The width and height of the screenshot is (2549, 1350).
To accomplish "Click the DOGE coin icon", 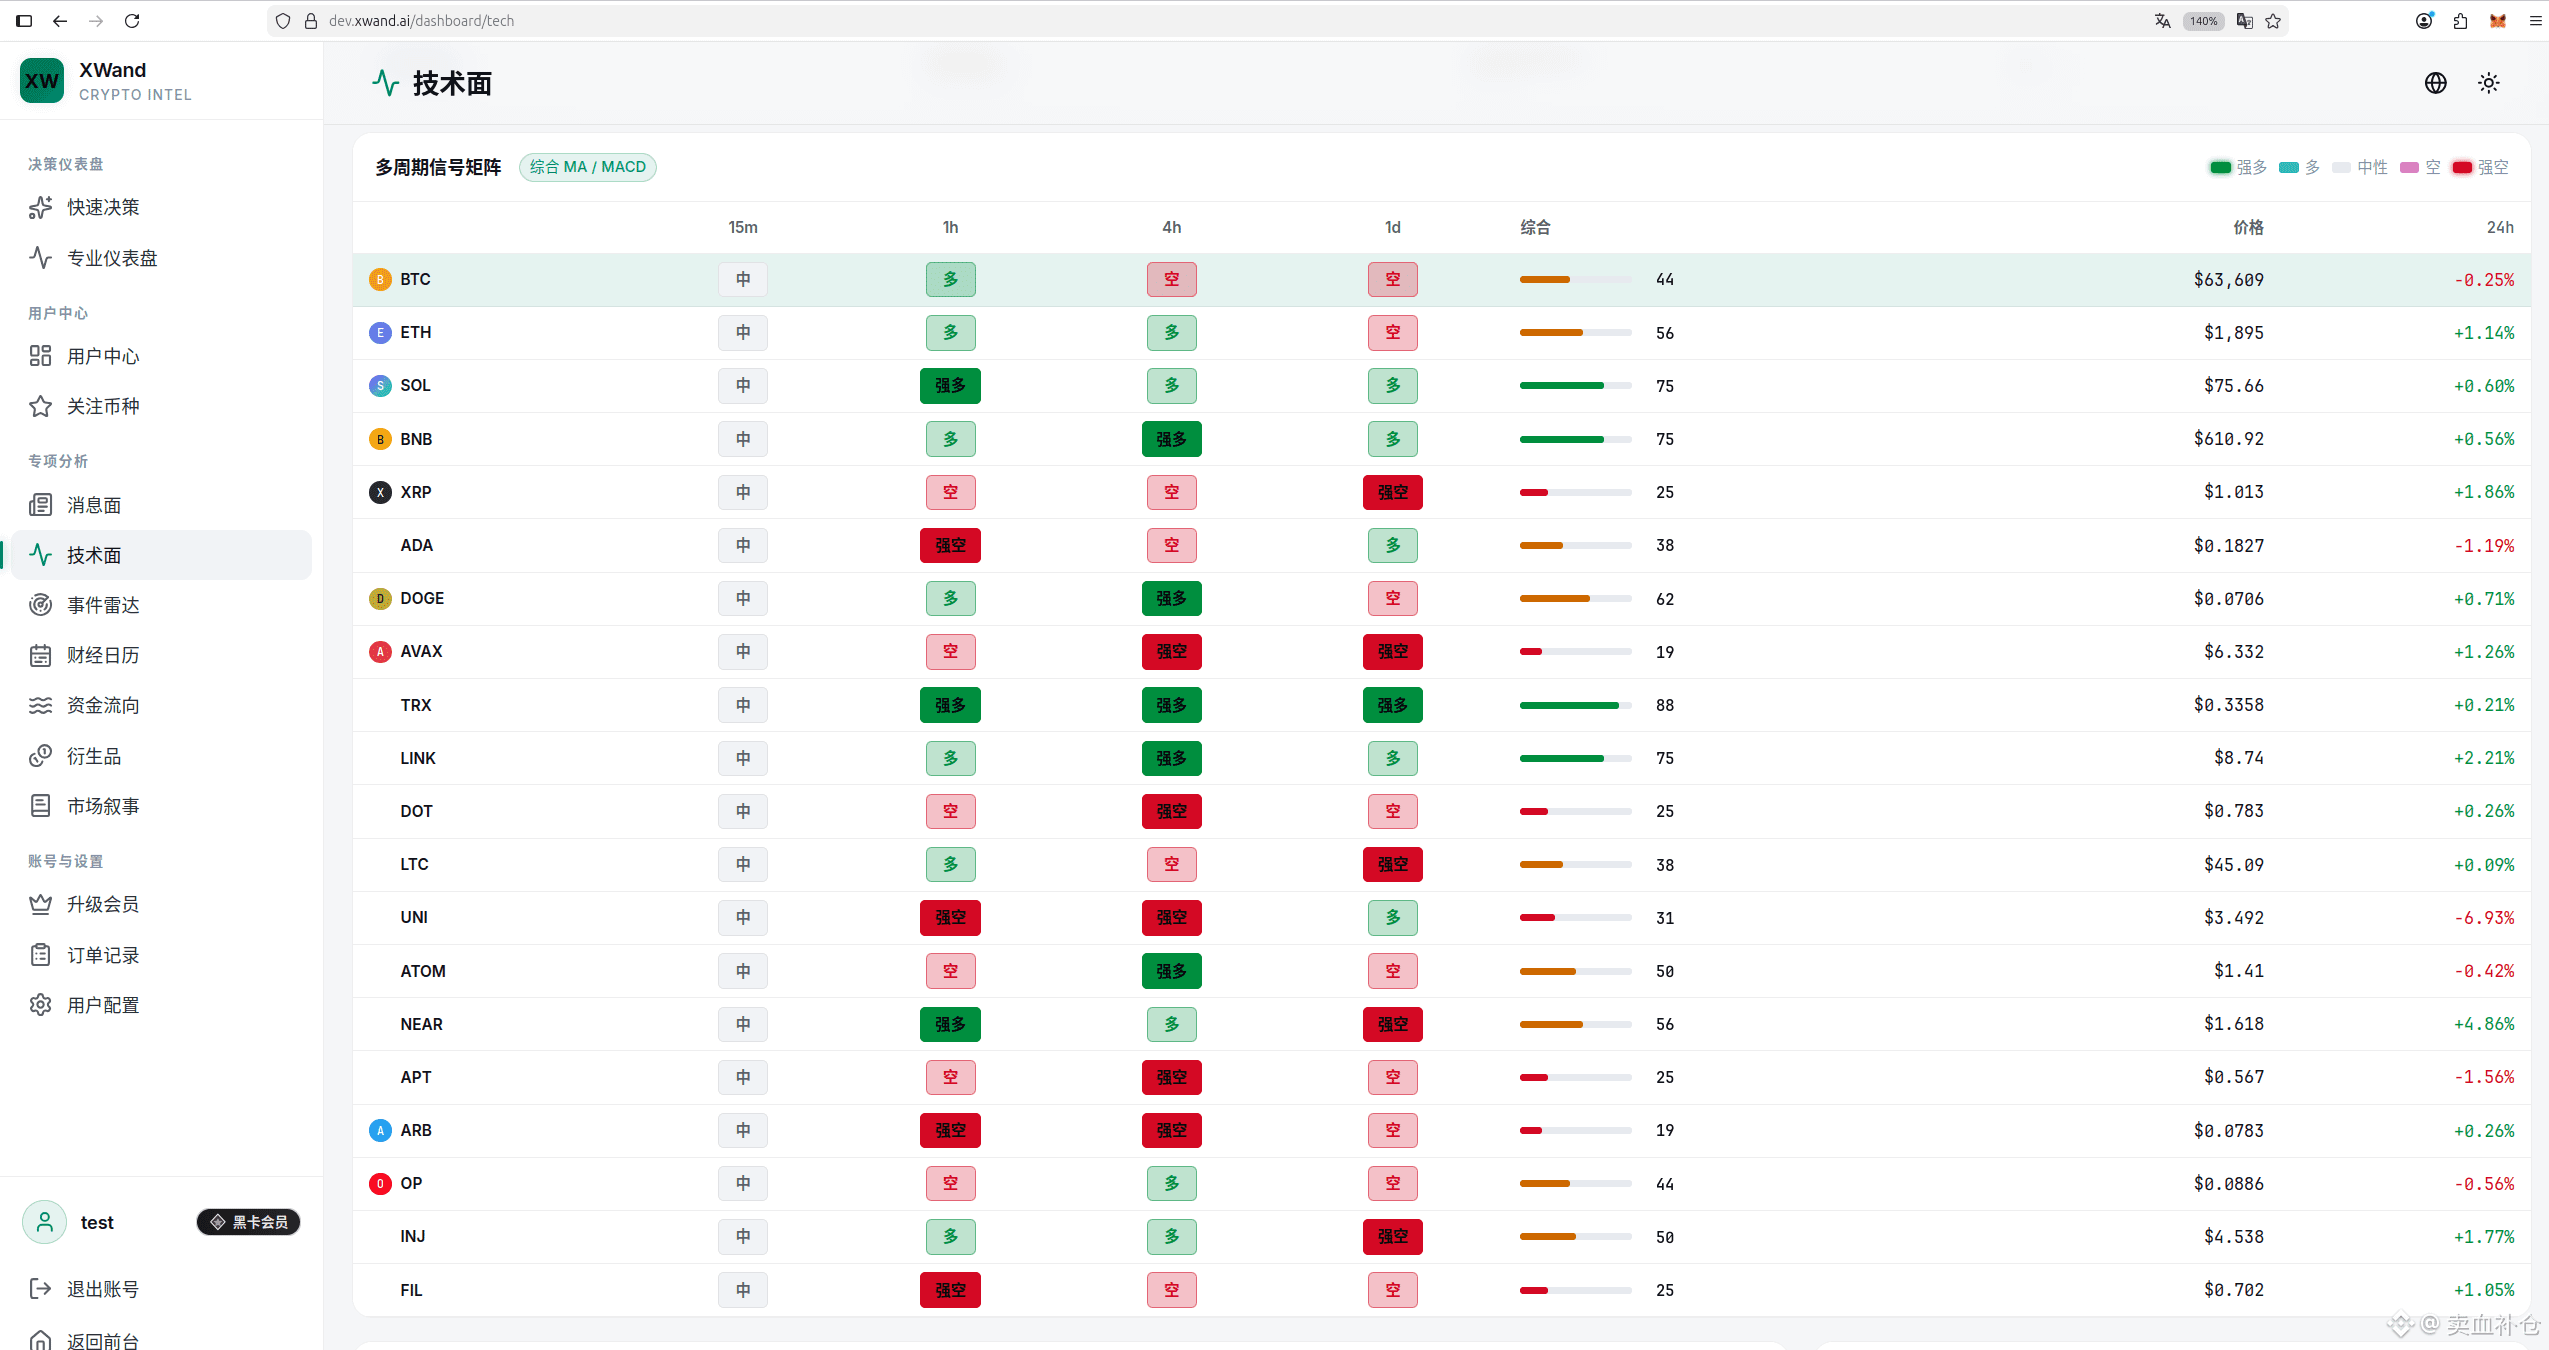I will [380, 598].
